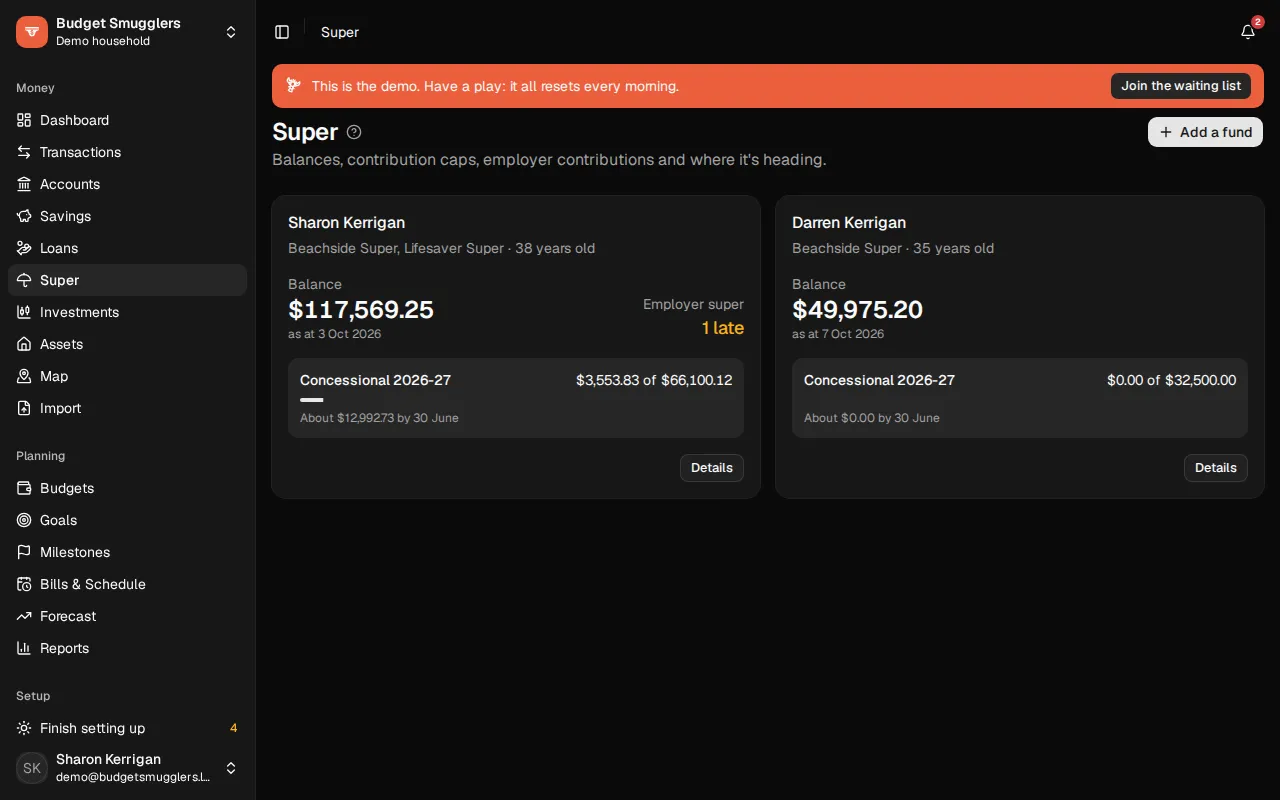The height and width of the screenshot is (800, 1280).
Task: Expand the Budget Smugglers household switcher chevron
Action: 231,32
